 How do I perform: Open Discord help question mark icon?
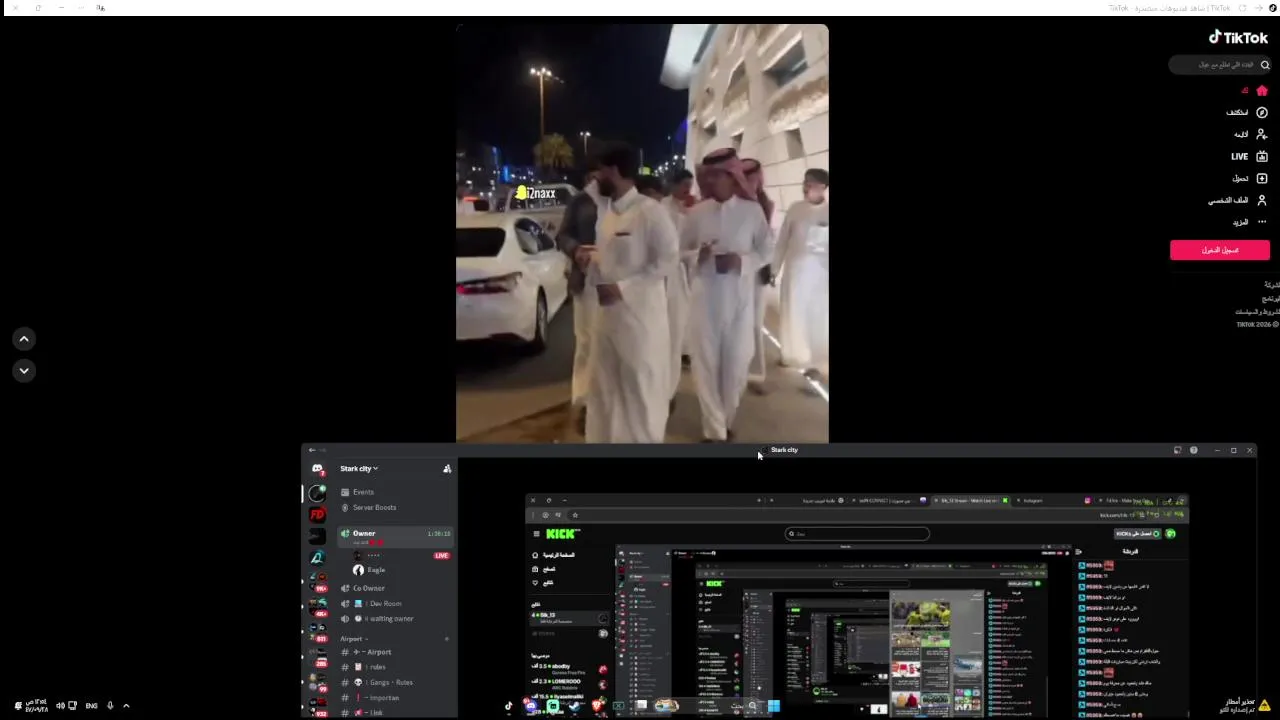click(x=1193, y=450)
